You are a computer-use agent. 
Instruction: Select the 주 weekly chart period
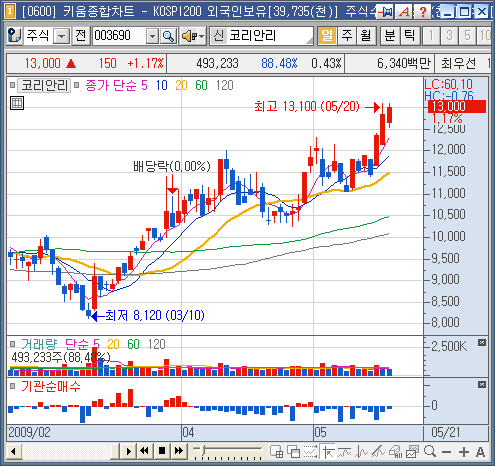[347, 36]
